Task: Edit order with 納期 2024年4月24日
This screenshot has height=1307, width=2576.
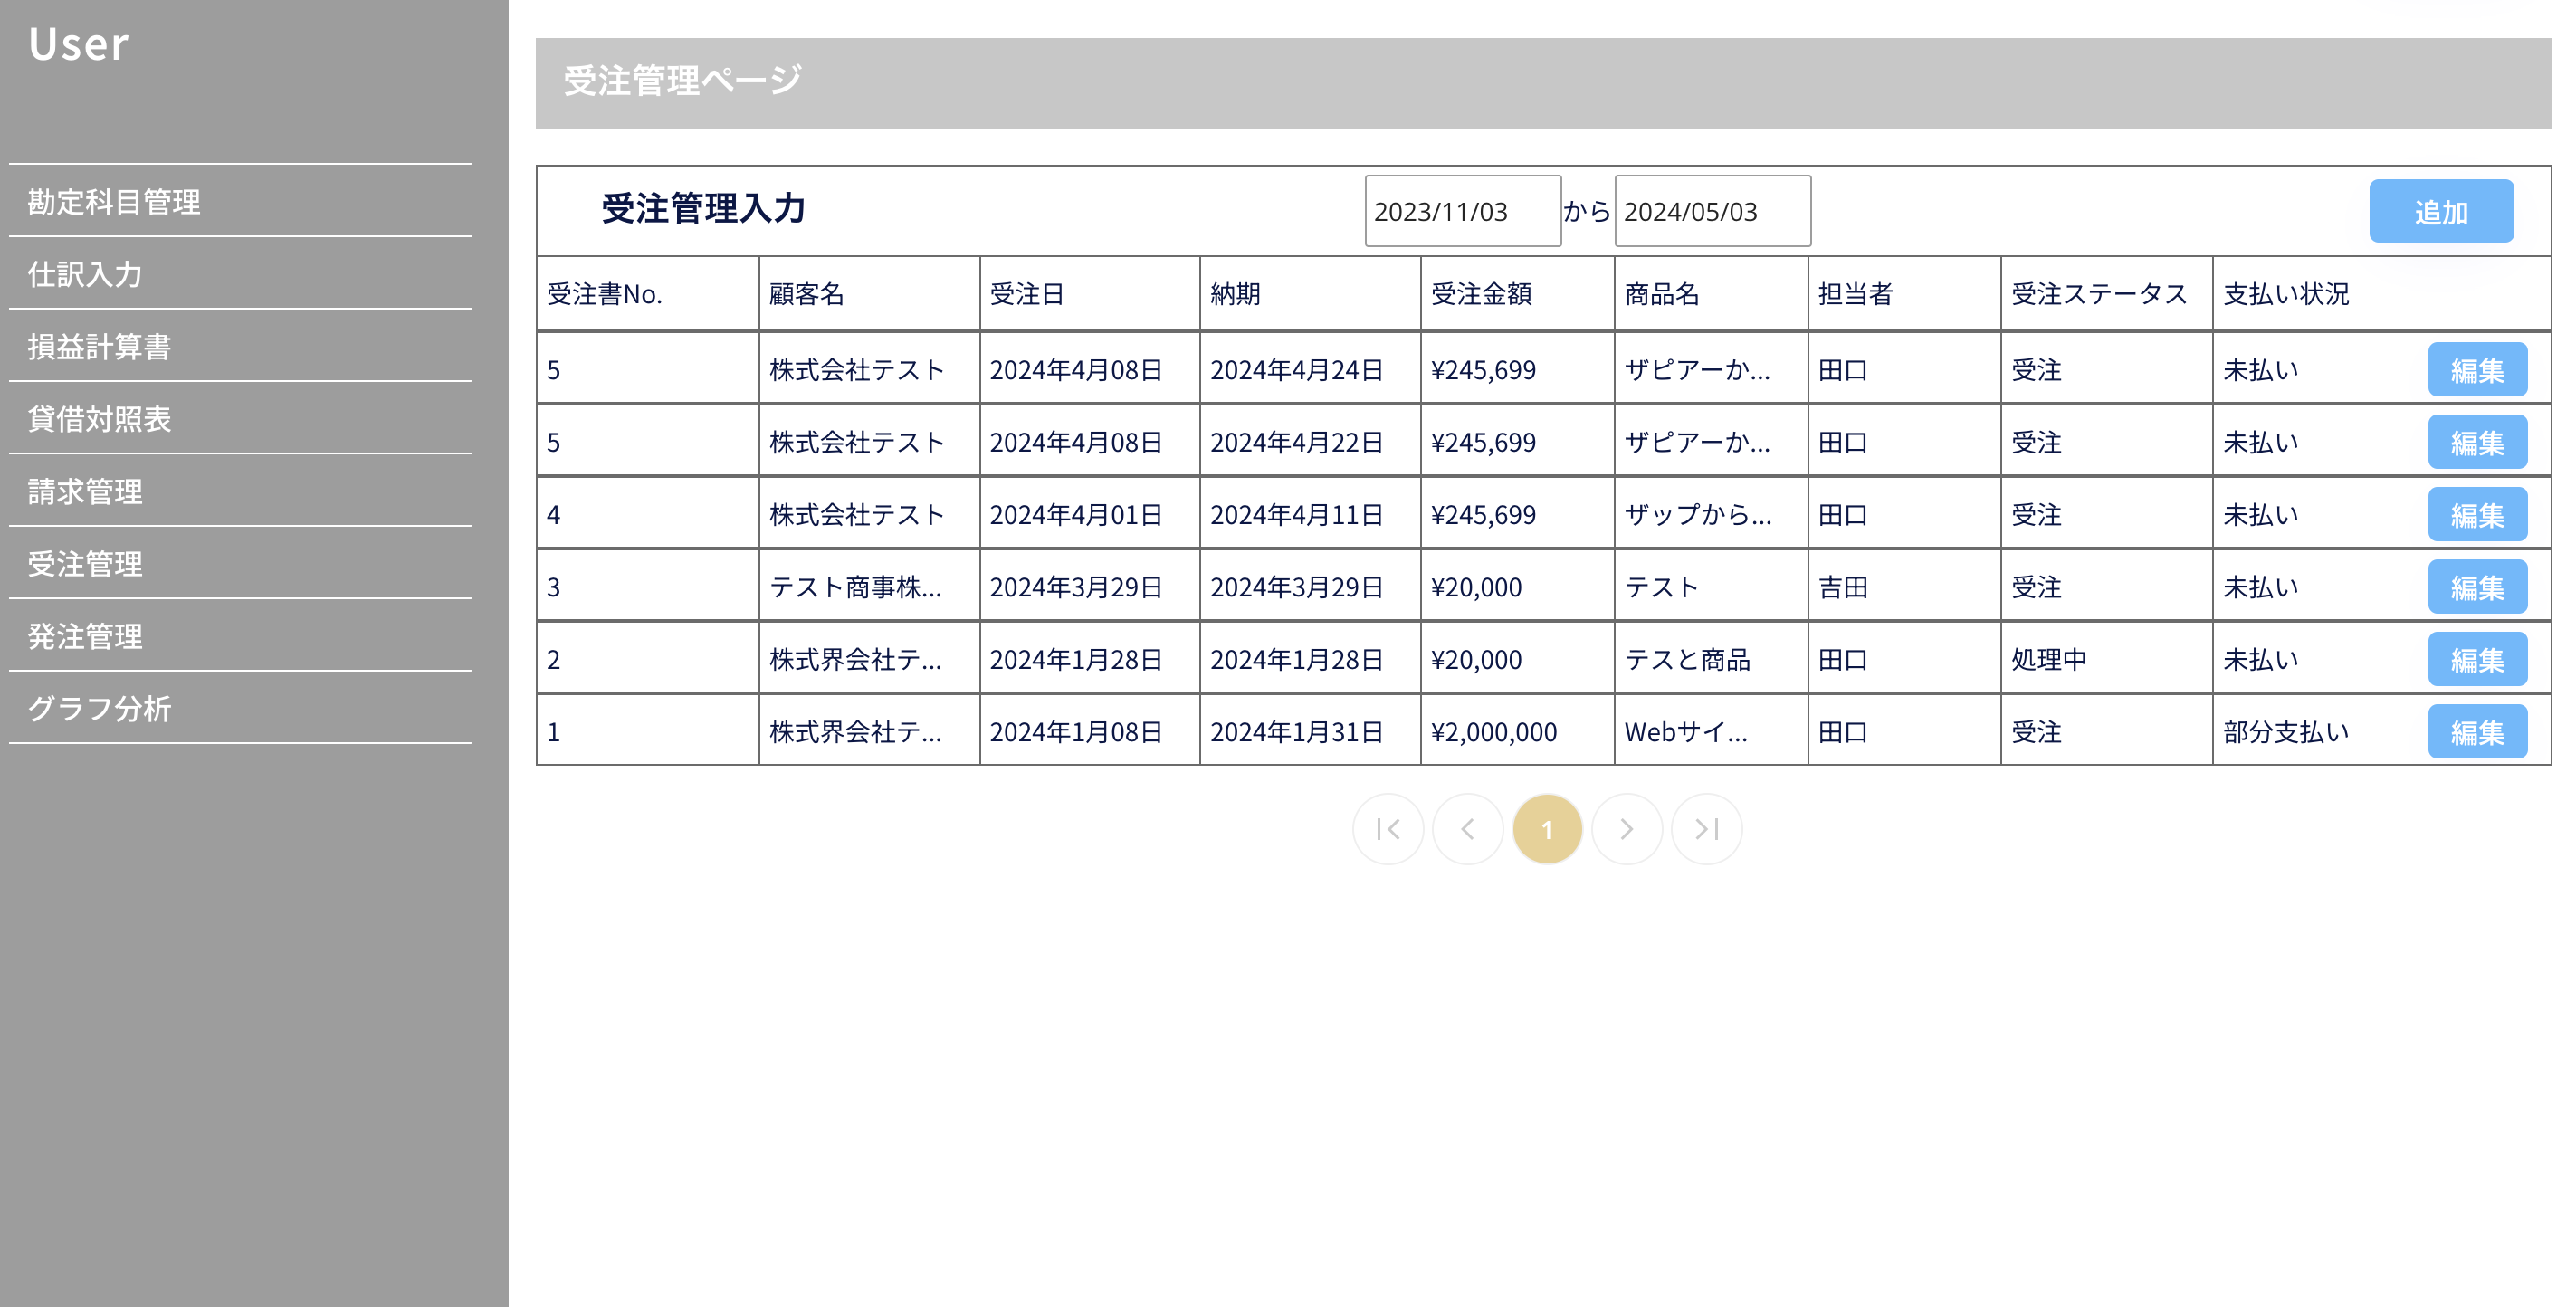Action: (x=2476, y=370)
